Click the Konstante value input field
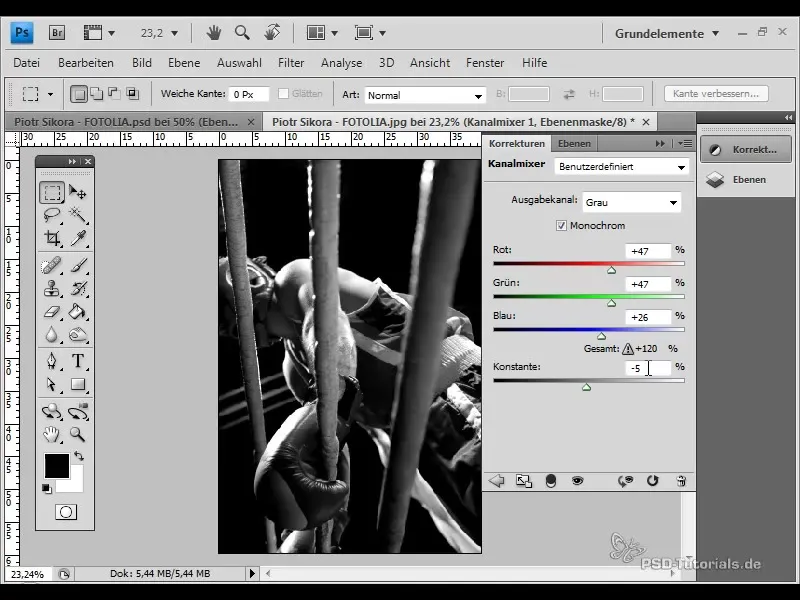Viewport: 800px width, 600px height. click(646, 368)
